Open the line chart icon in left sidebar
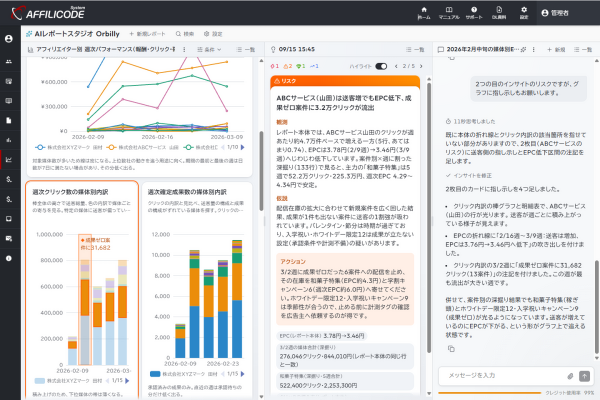 pos(9,159)
